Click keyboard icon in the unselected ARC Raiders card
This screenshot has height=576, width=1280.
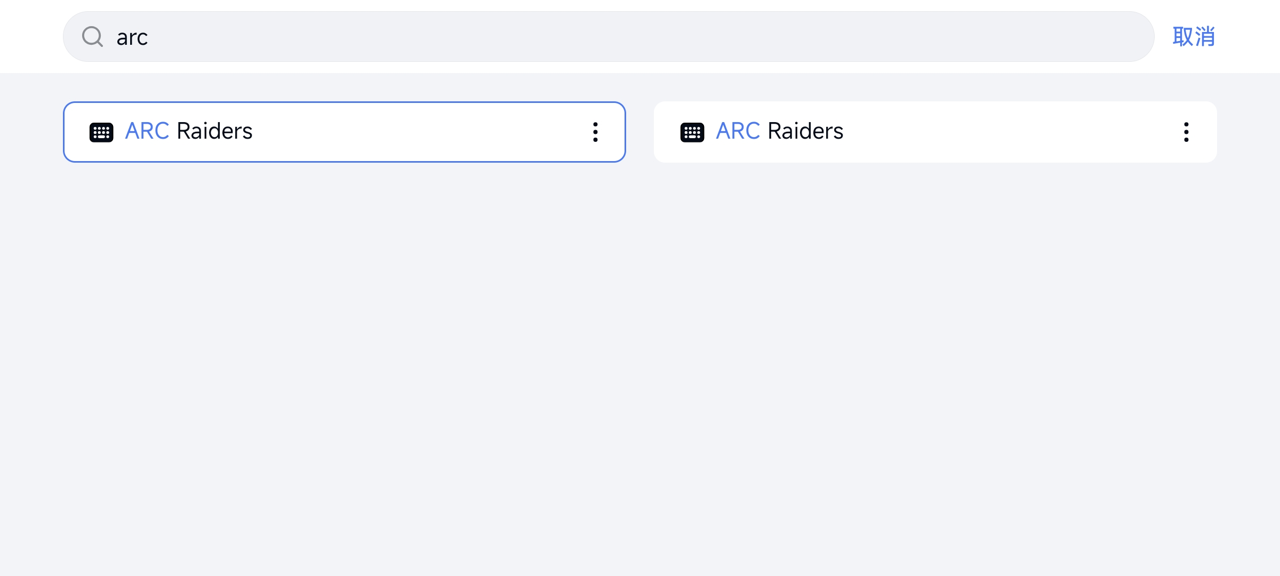[x=692, y=132]
